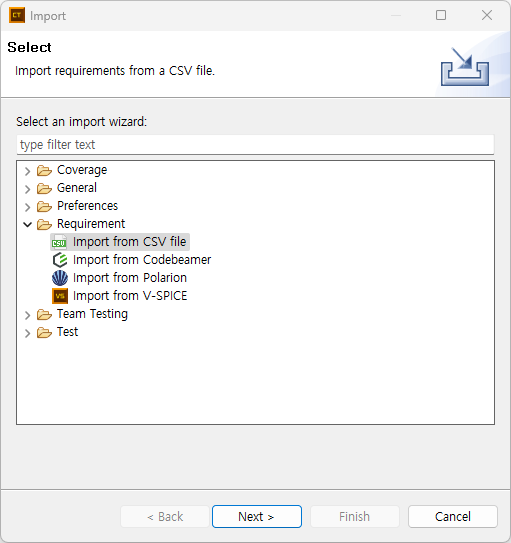Screen dimensions: 511x543
Task: Collapse the Requirement category
Action: point(28,224)
